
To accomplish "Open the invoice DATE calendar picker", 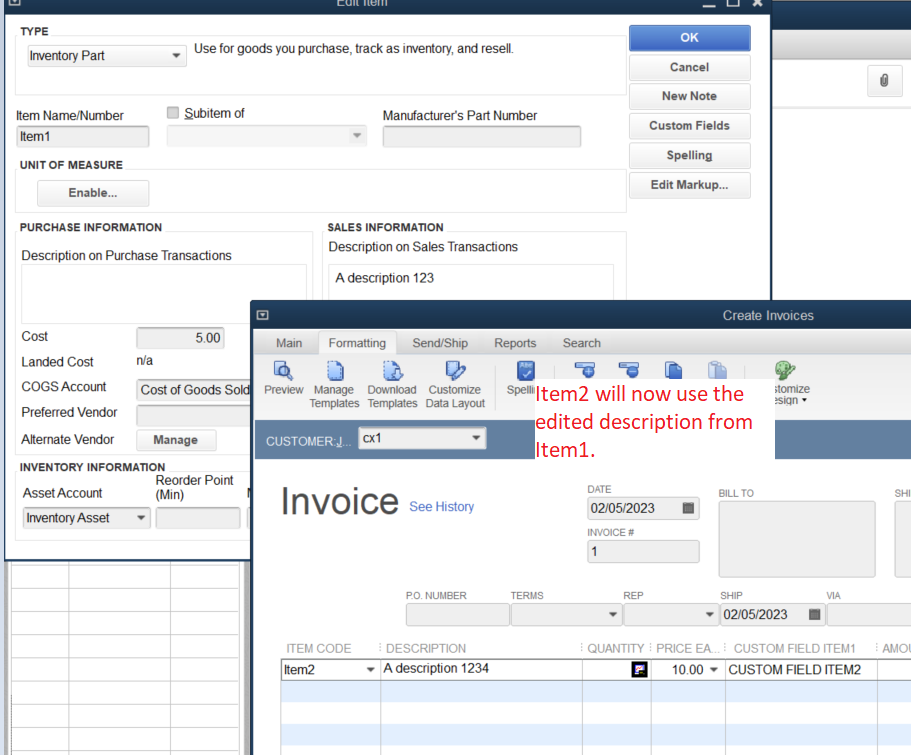I will tap(688, 508).
